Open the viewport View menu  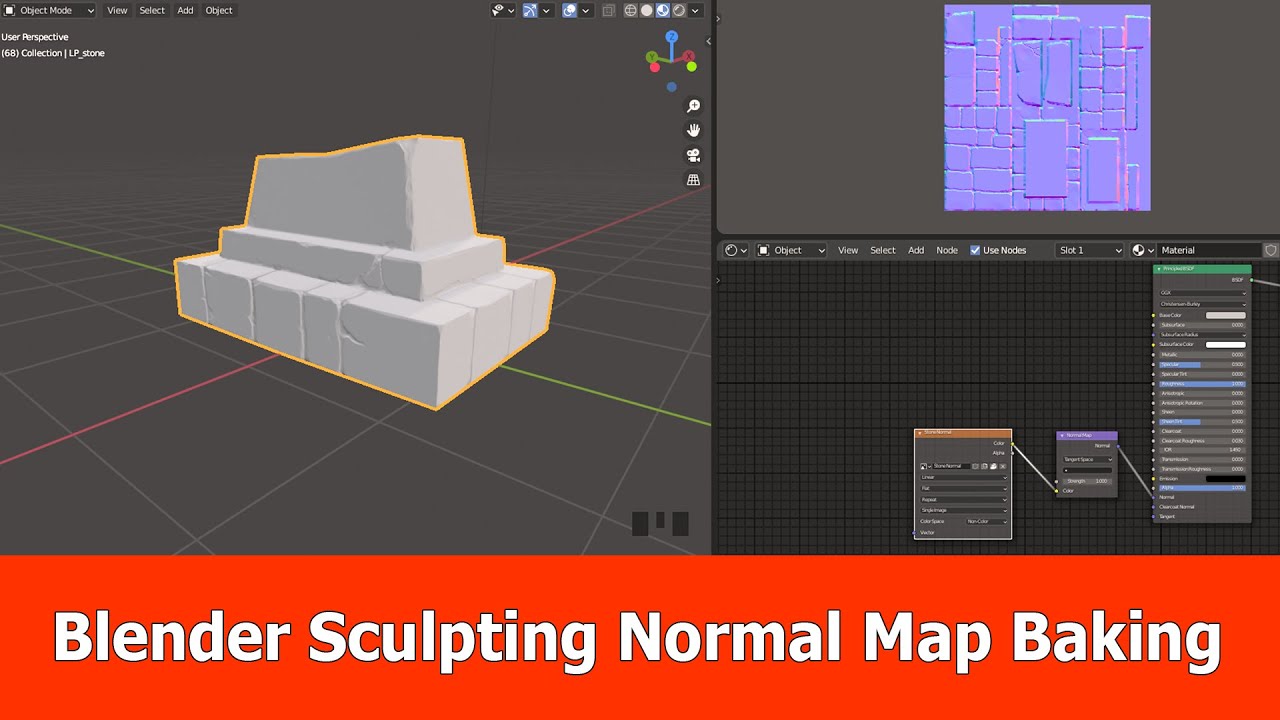pos(117,10)
